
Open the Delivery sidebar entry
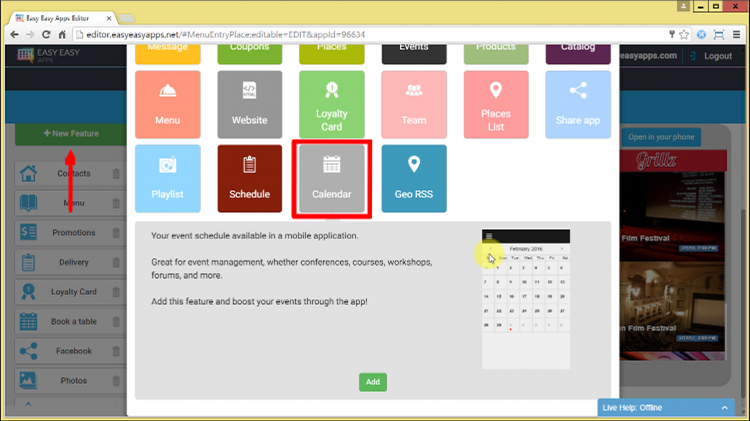pos(70,262)
